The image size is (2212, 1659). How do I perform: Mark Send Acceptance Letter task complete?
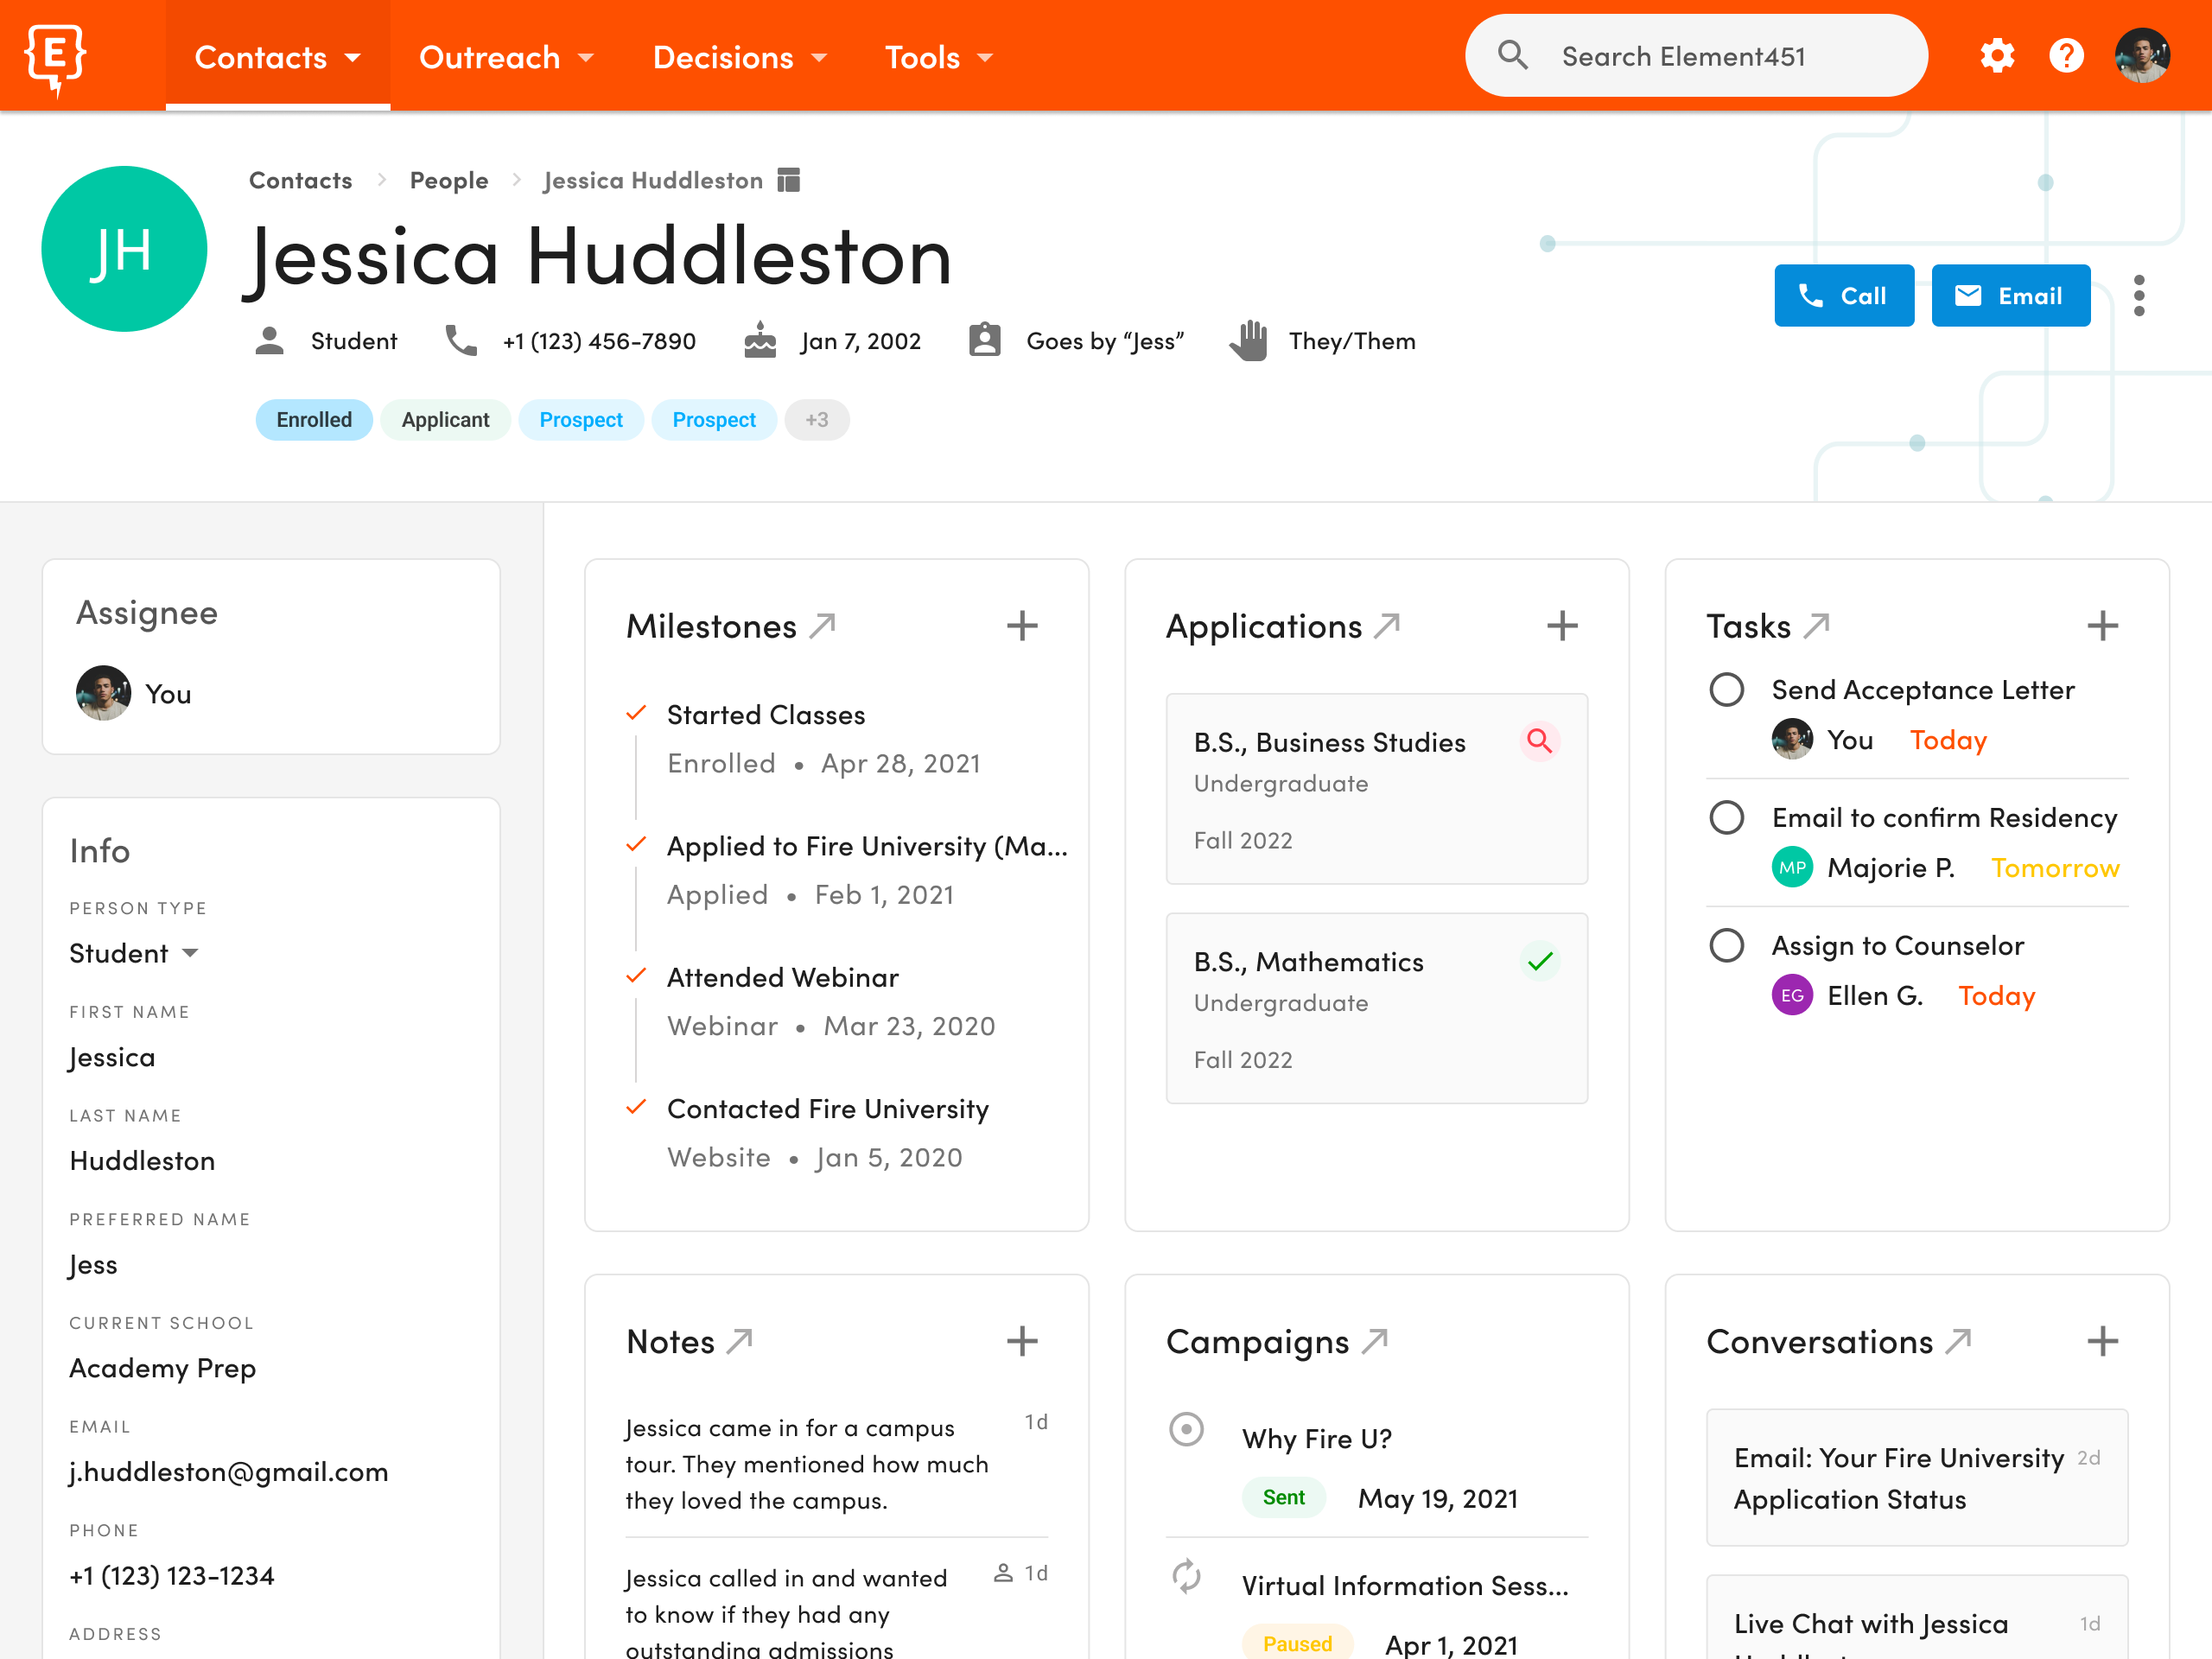1726,690
